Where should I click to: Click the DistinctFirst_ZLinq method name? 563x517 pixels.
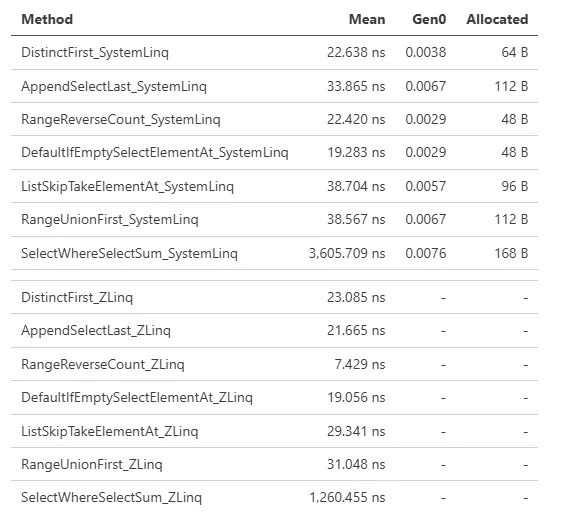pos(77,298)
